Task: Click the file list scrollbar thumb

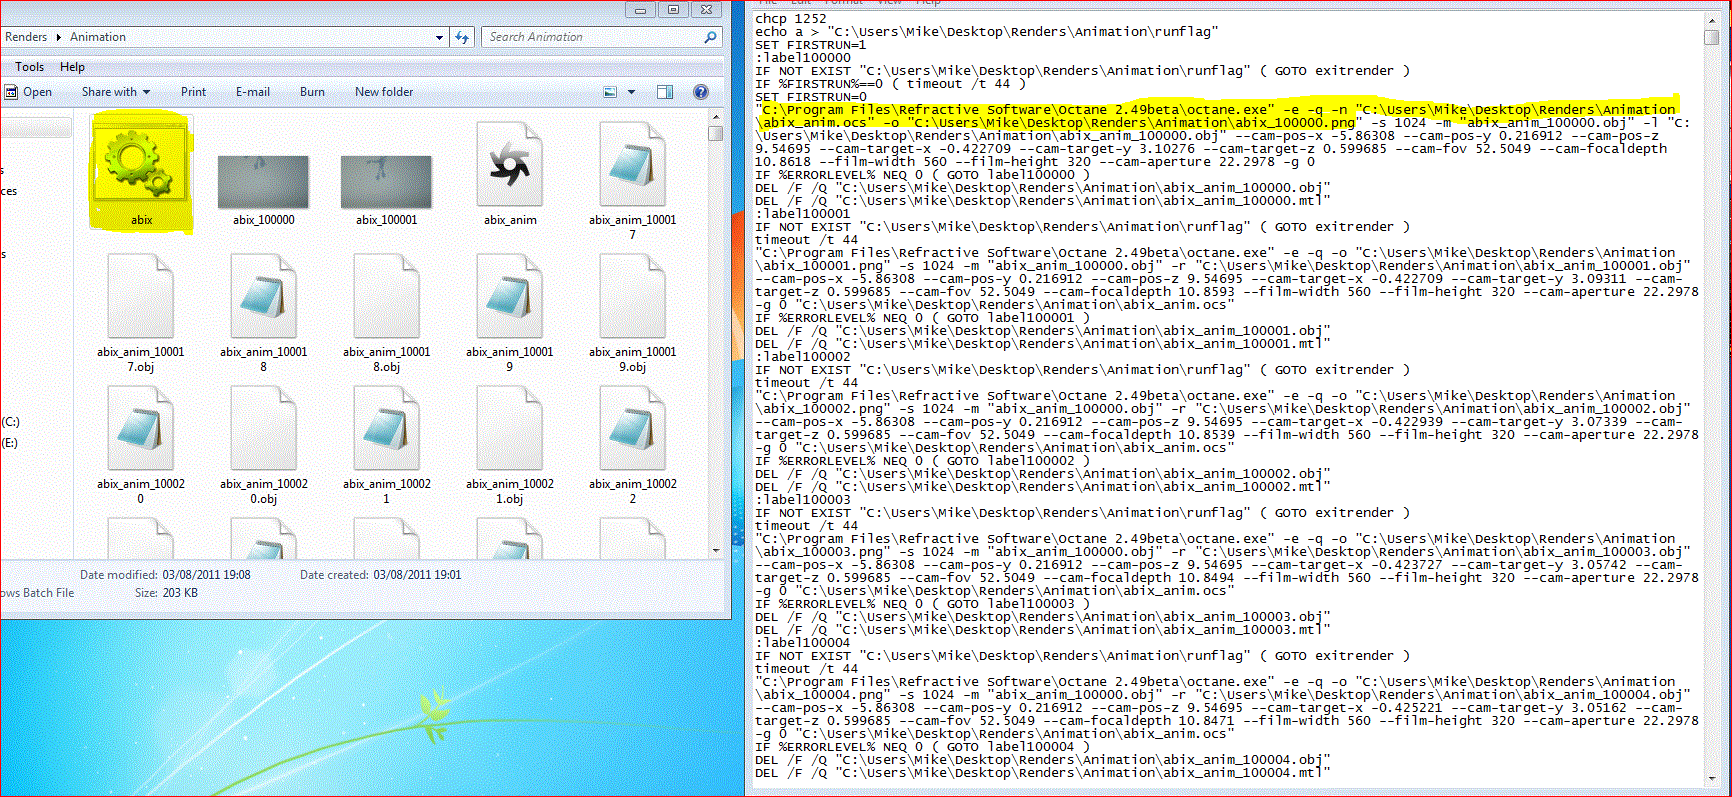Action: [x=715, y=133]
